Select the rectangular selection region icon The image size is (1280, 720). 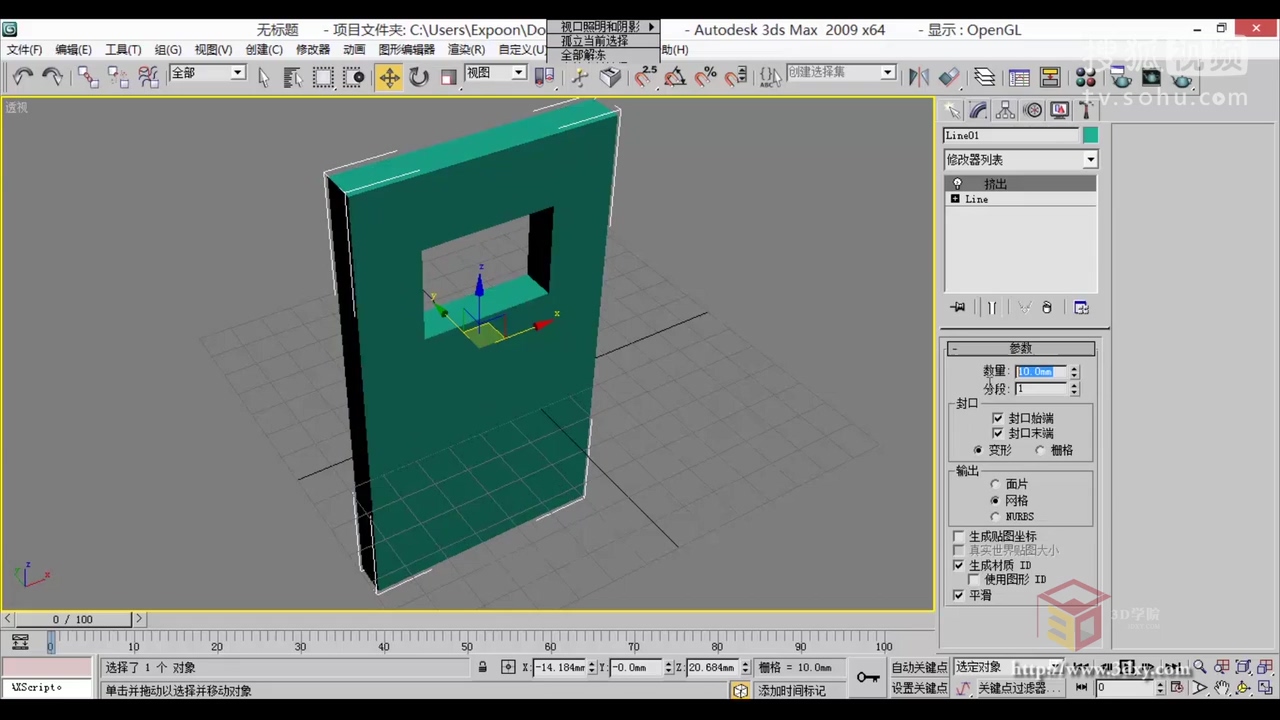tap(323, 77)
